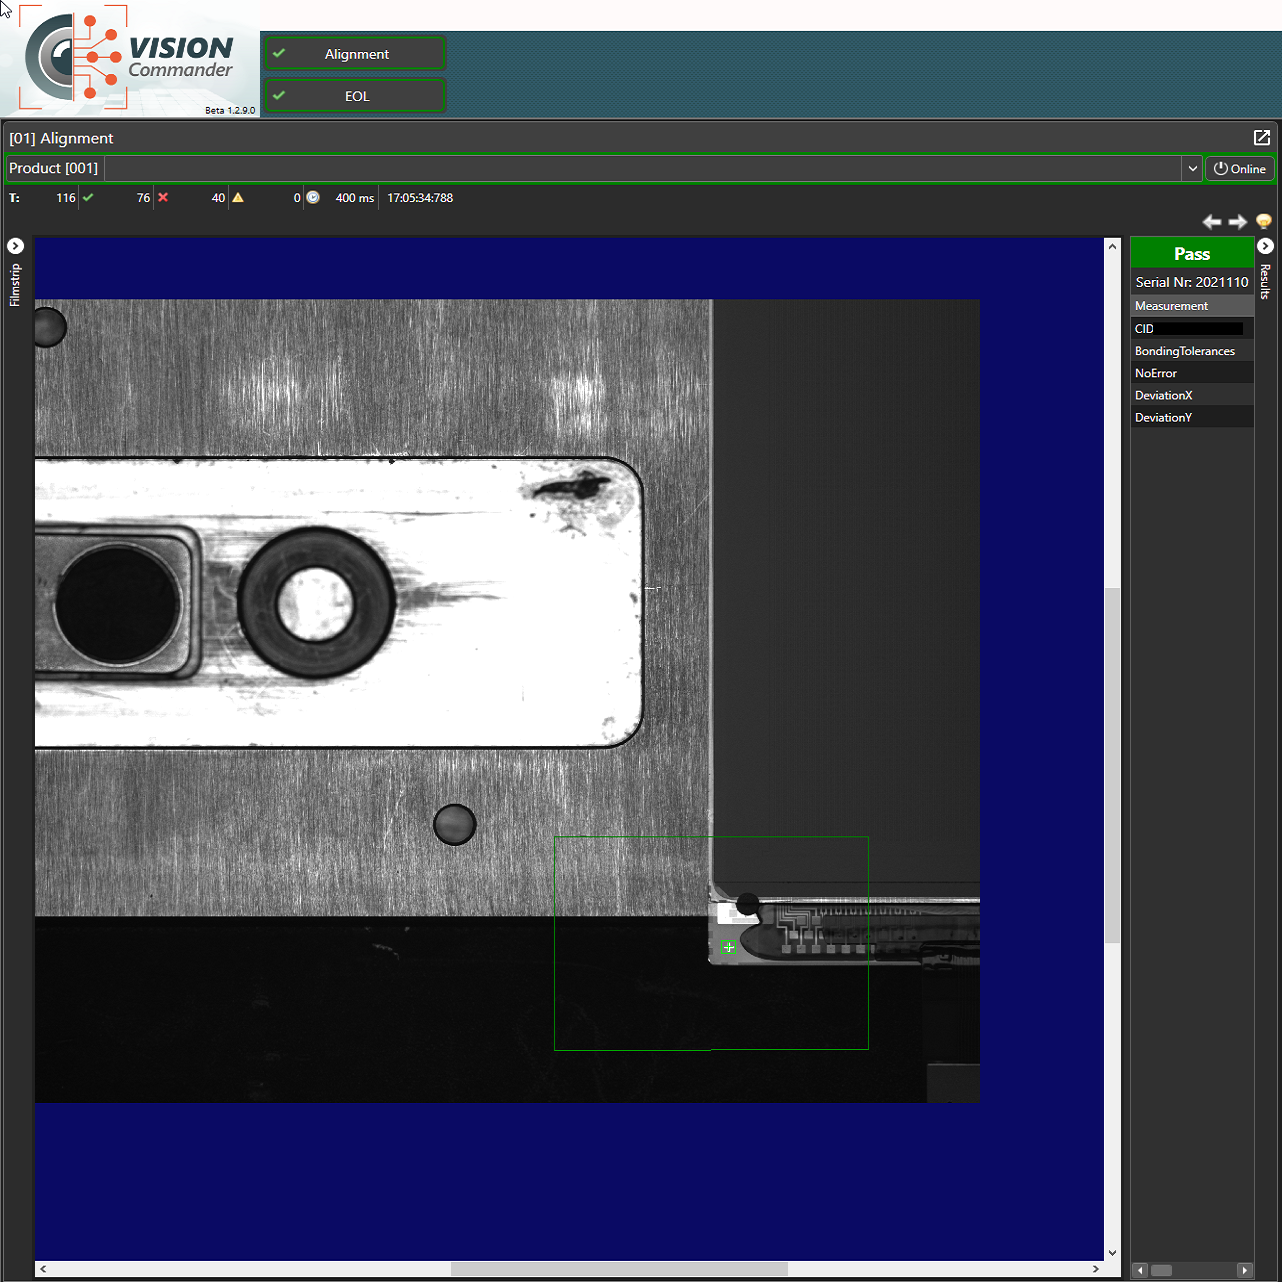Click the Product selection input field
The width and height of the screenshot is (1282, 1282).
642,169
